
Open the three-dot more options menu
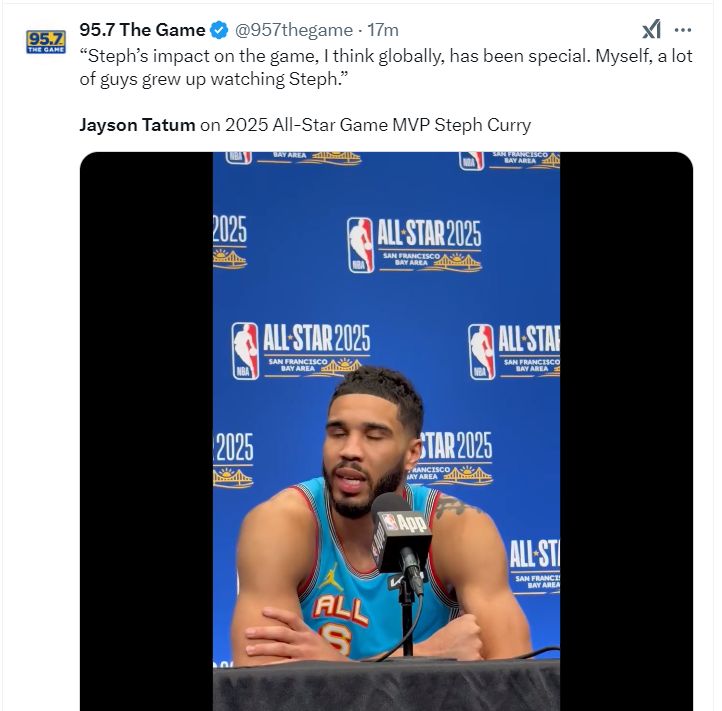point(683,30)
